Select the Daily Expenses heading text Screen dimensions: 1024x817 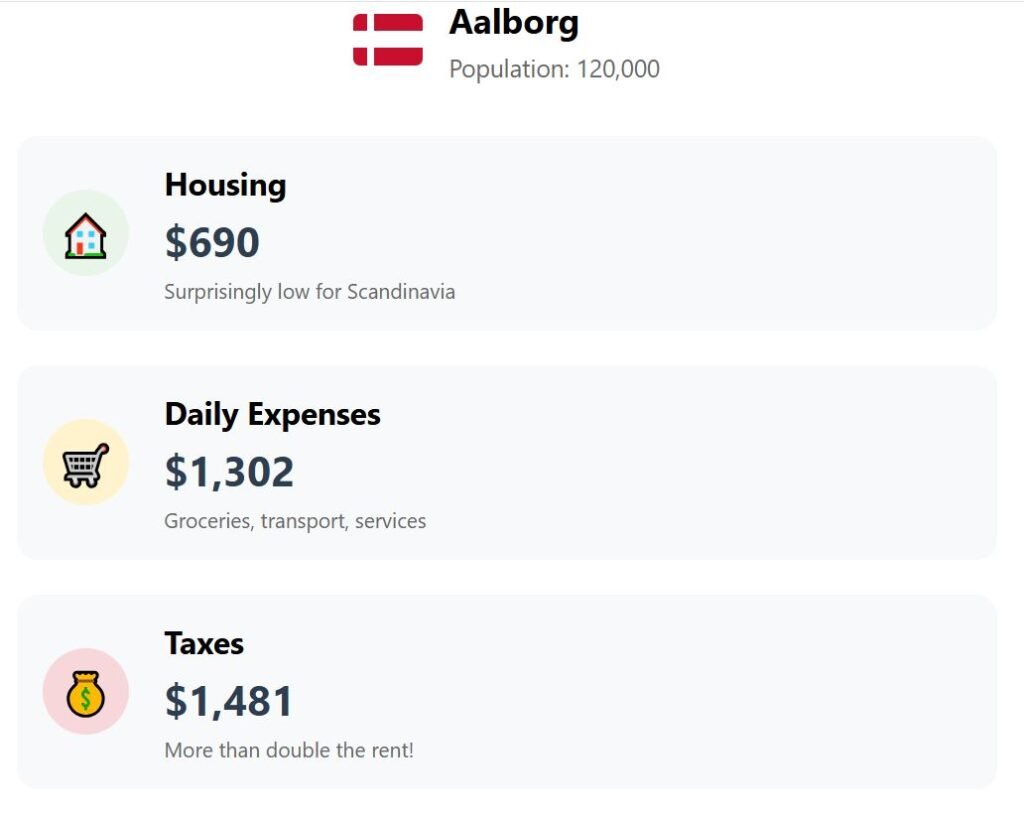coord(272,414)
